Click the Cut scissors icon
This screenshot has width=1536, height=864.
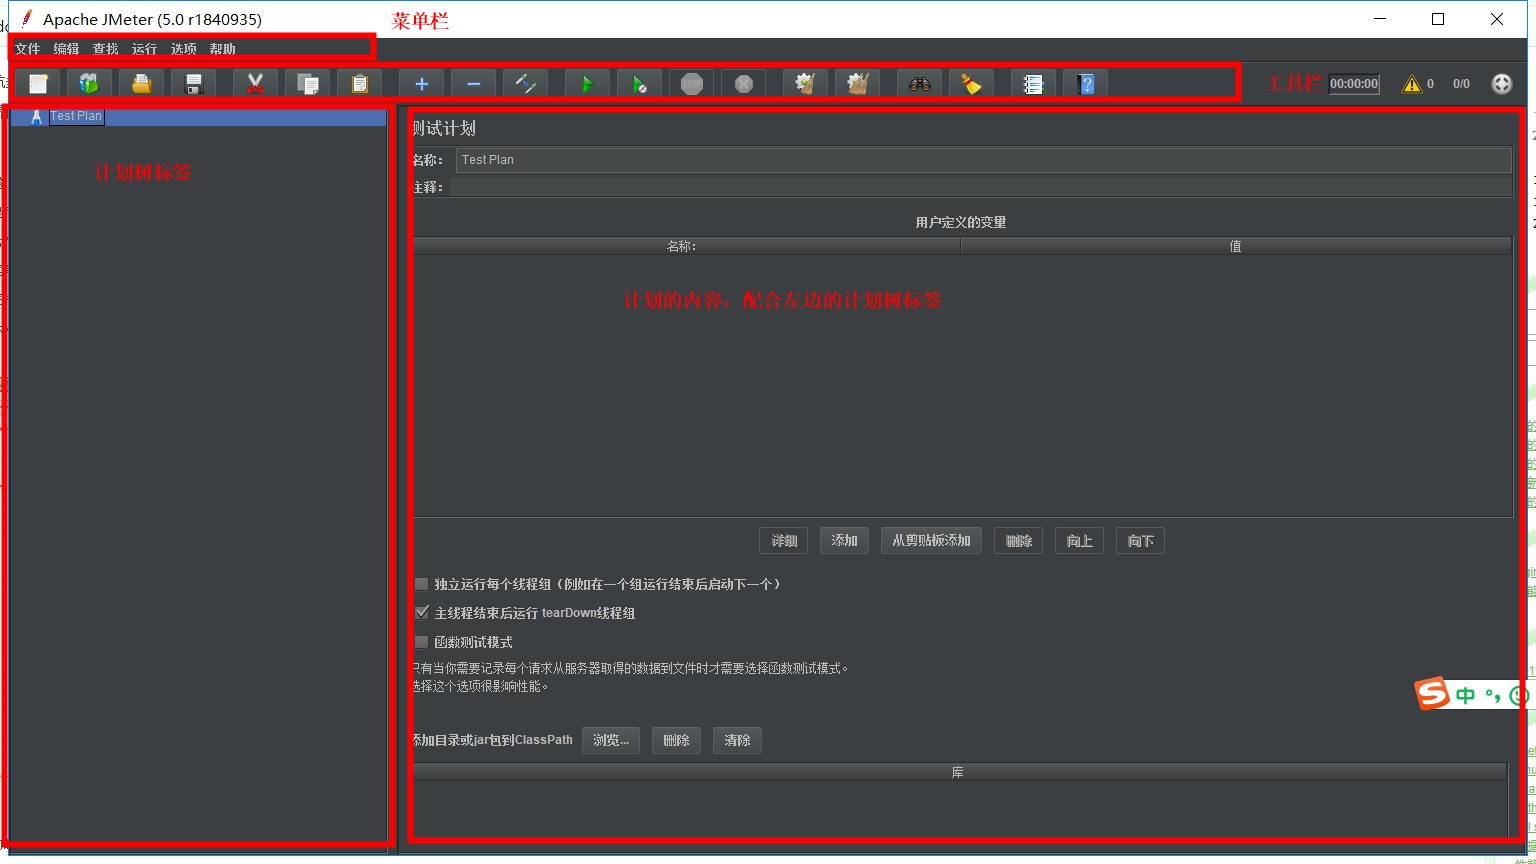click(x=256, y=84)
